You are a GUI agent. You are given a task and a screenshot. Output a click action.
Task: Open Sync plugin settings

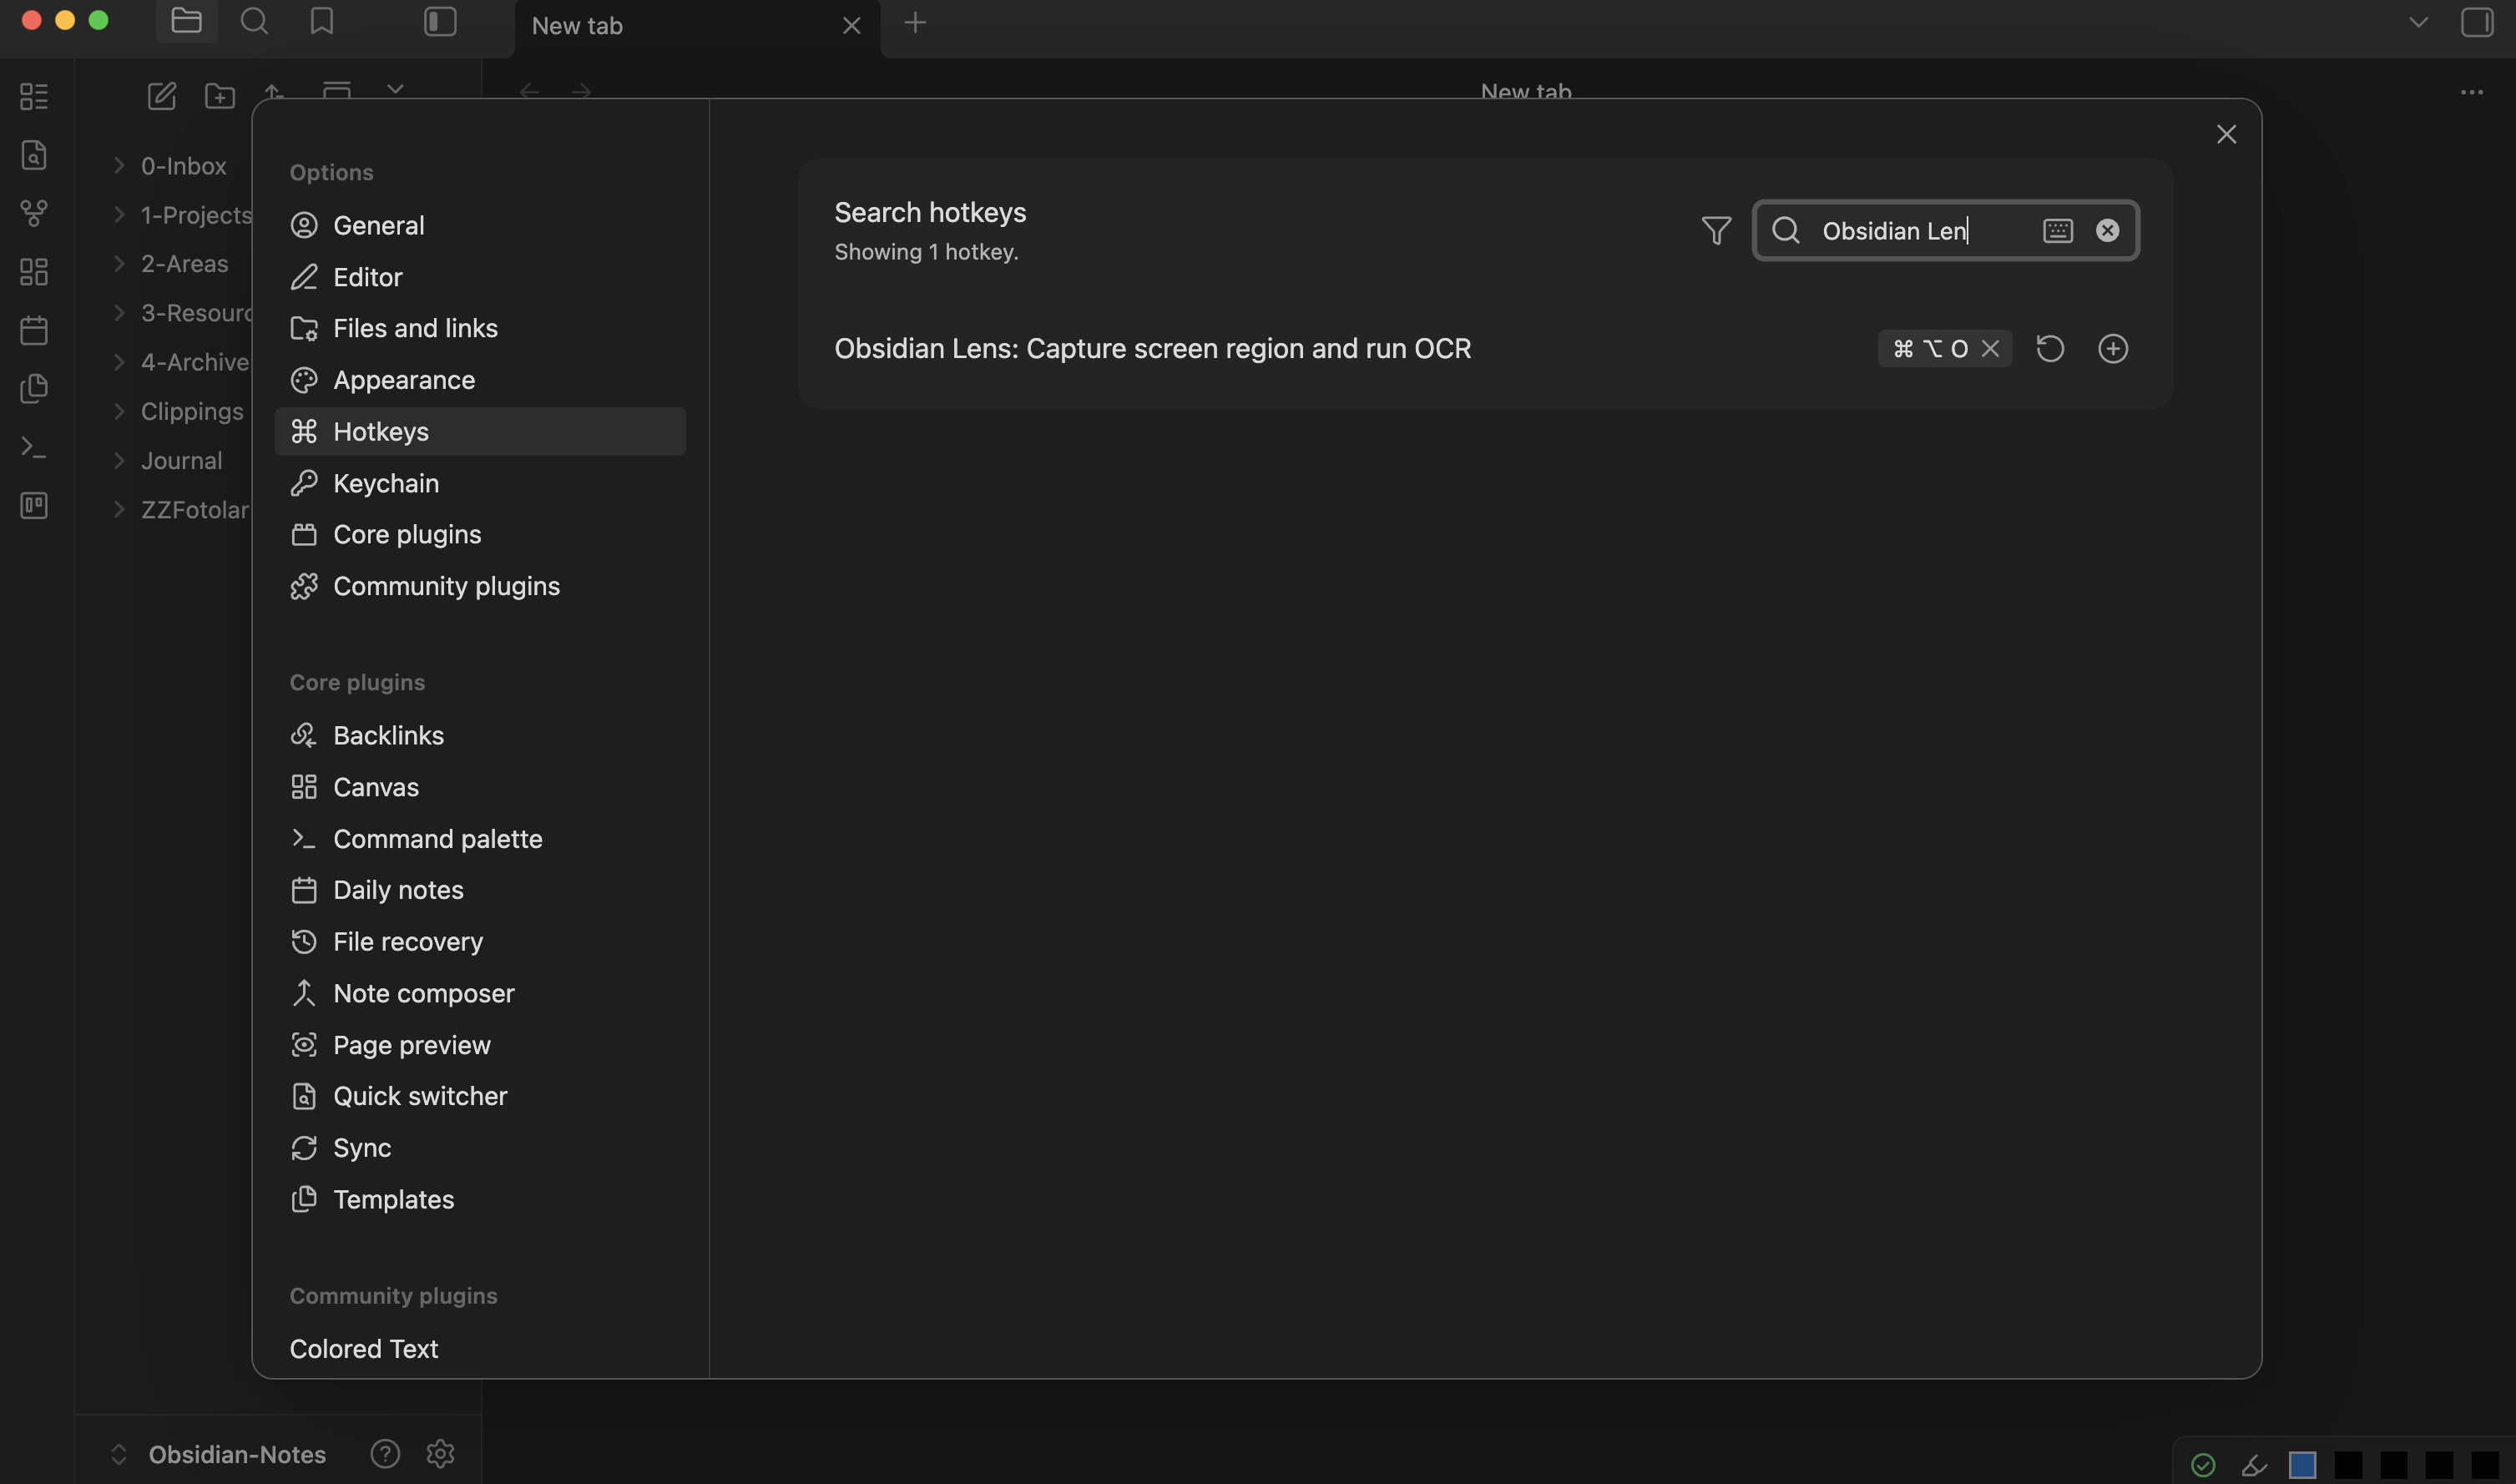point(480,1148)
